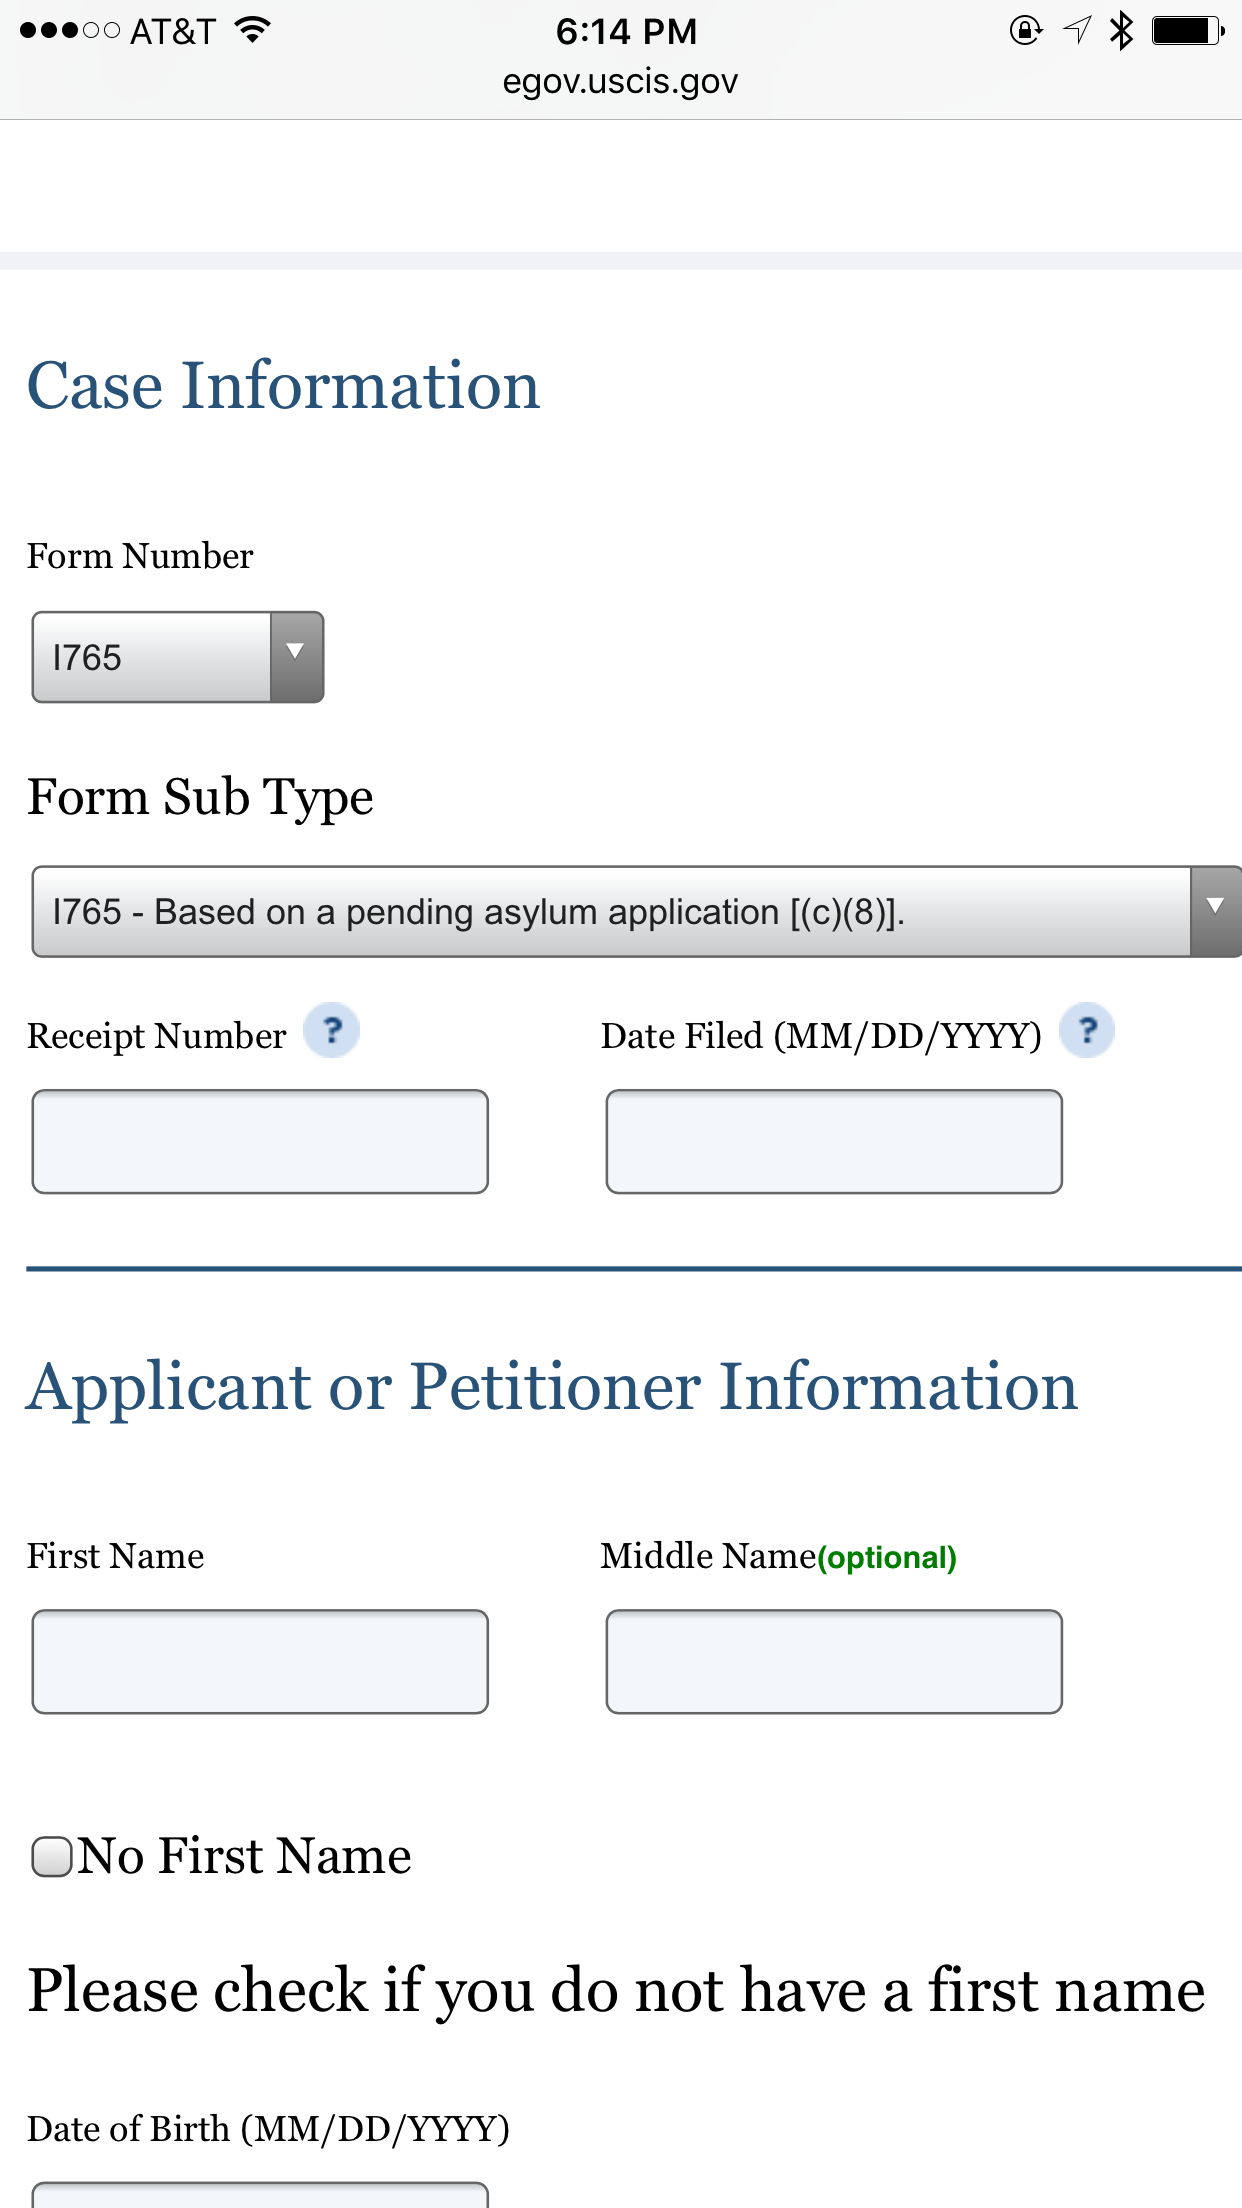Tap the Bluetooth status icon
This screenshot has width=1242, height=2208.
point(1122,31)
